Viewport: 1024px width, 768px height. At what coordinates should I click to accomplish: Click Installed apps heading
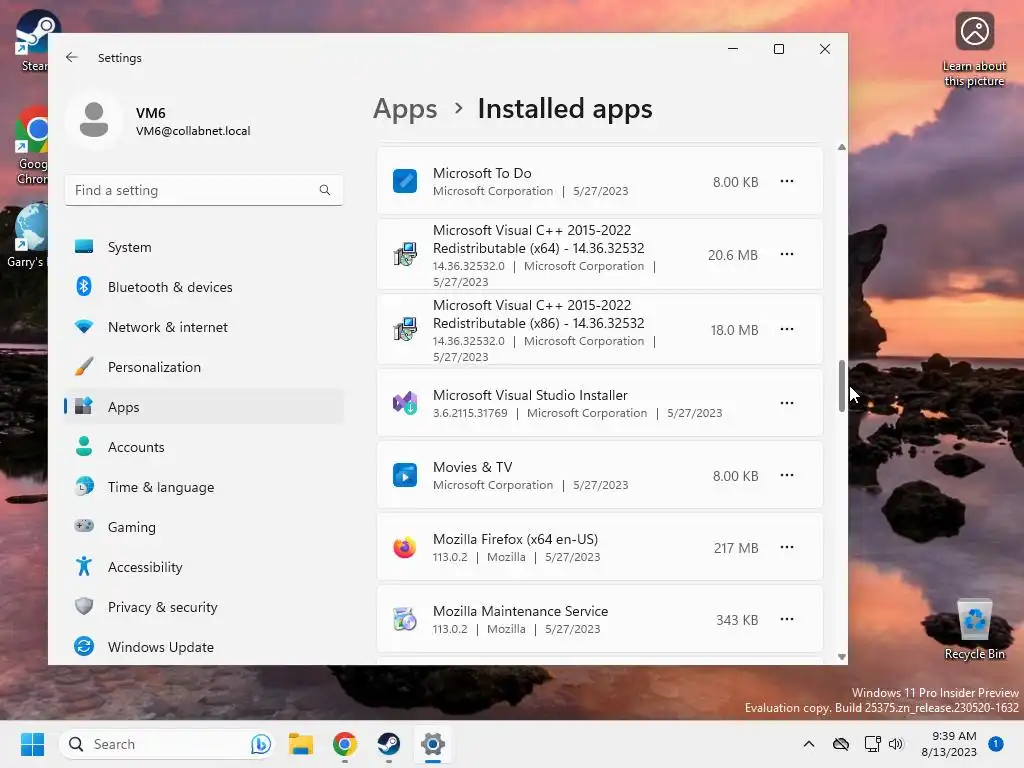click(565, 109)
